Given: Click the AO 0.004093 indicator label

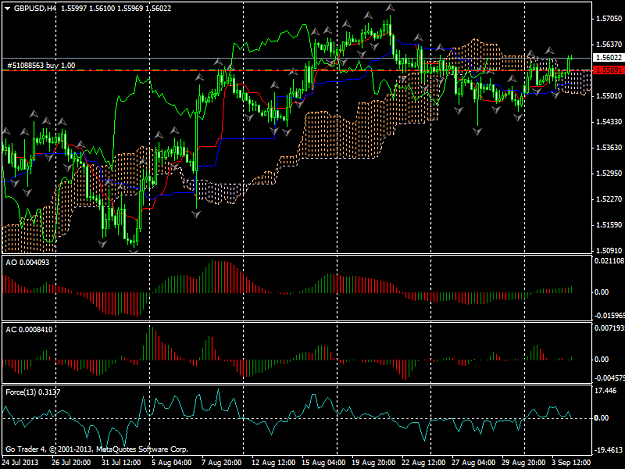Looking at the screenshot, I should pyautogui.click(x=28, y=262).
